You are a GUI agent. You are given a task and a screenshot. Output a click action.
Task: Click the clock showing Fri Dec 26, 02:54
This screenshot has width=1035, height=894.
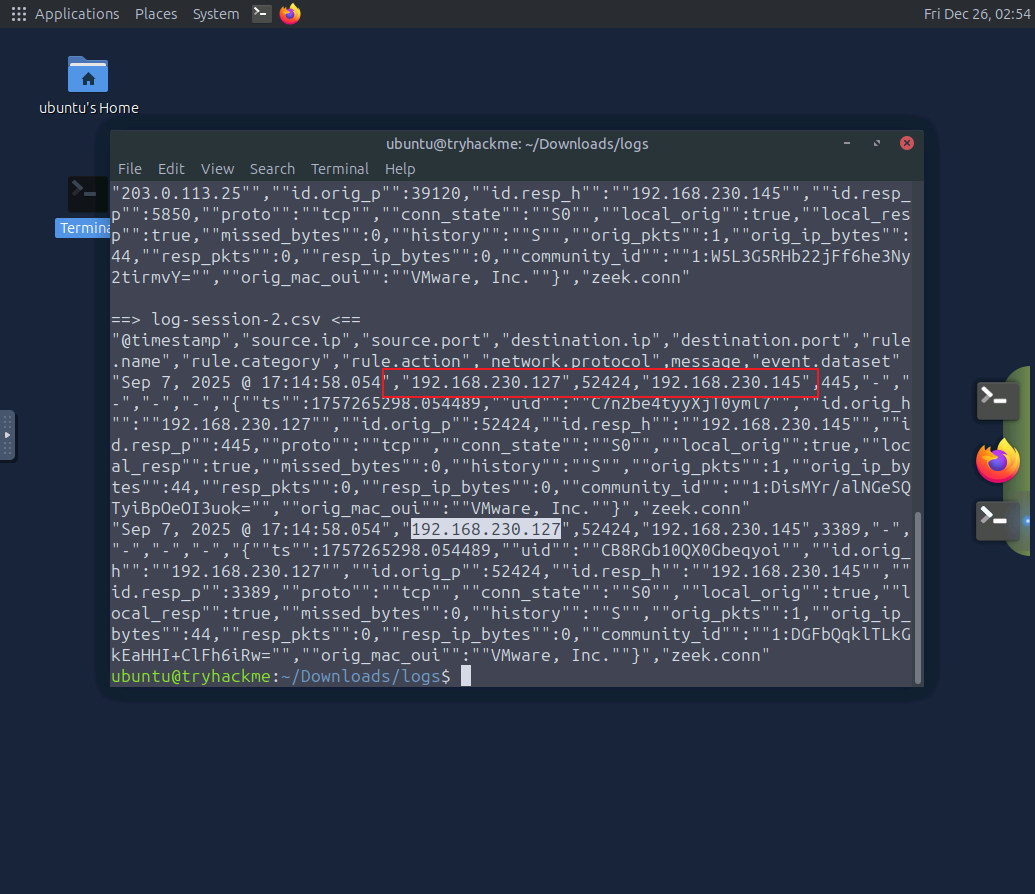click(977, 14)
